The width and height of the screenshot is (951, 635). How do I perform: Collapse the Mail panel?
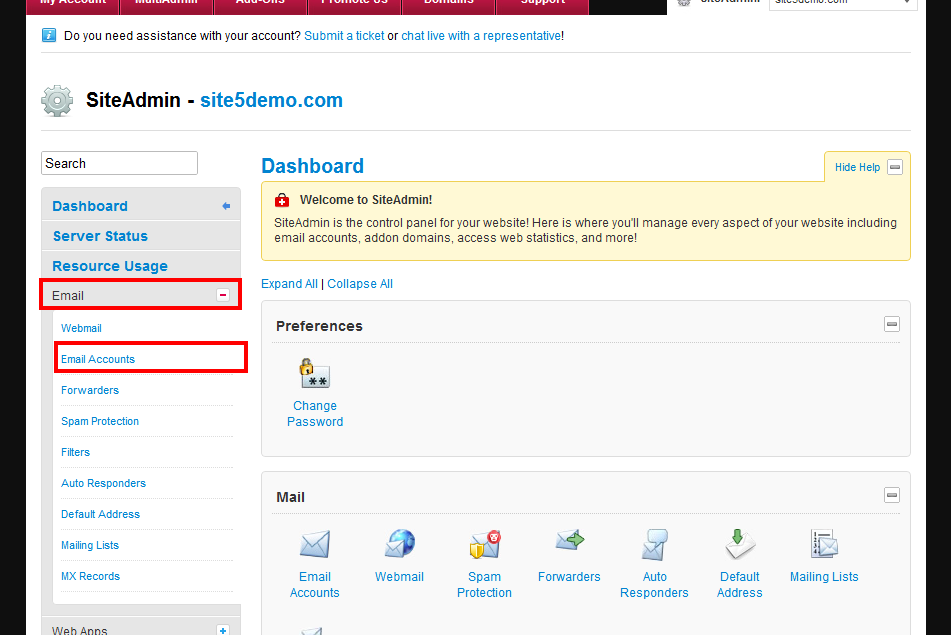point(892,496)
